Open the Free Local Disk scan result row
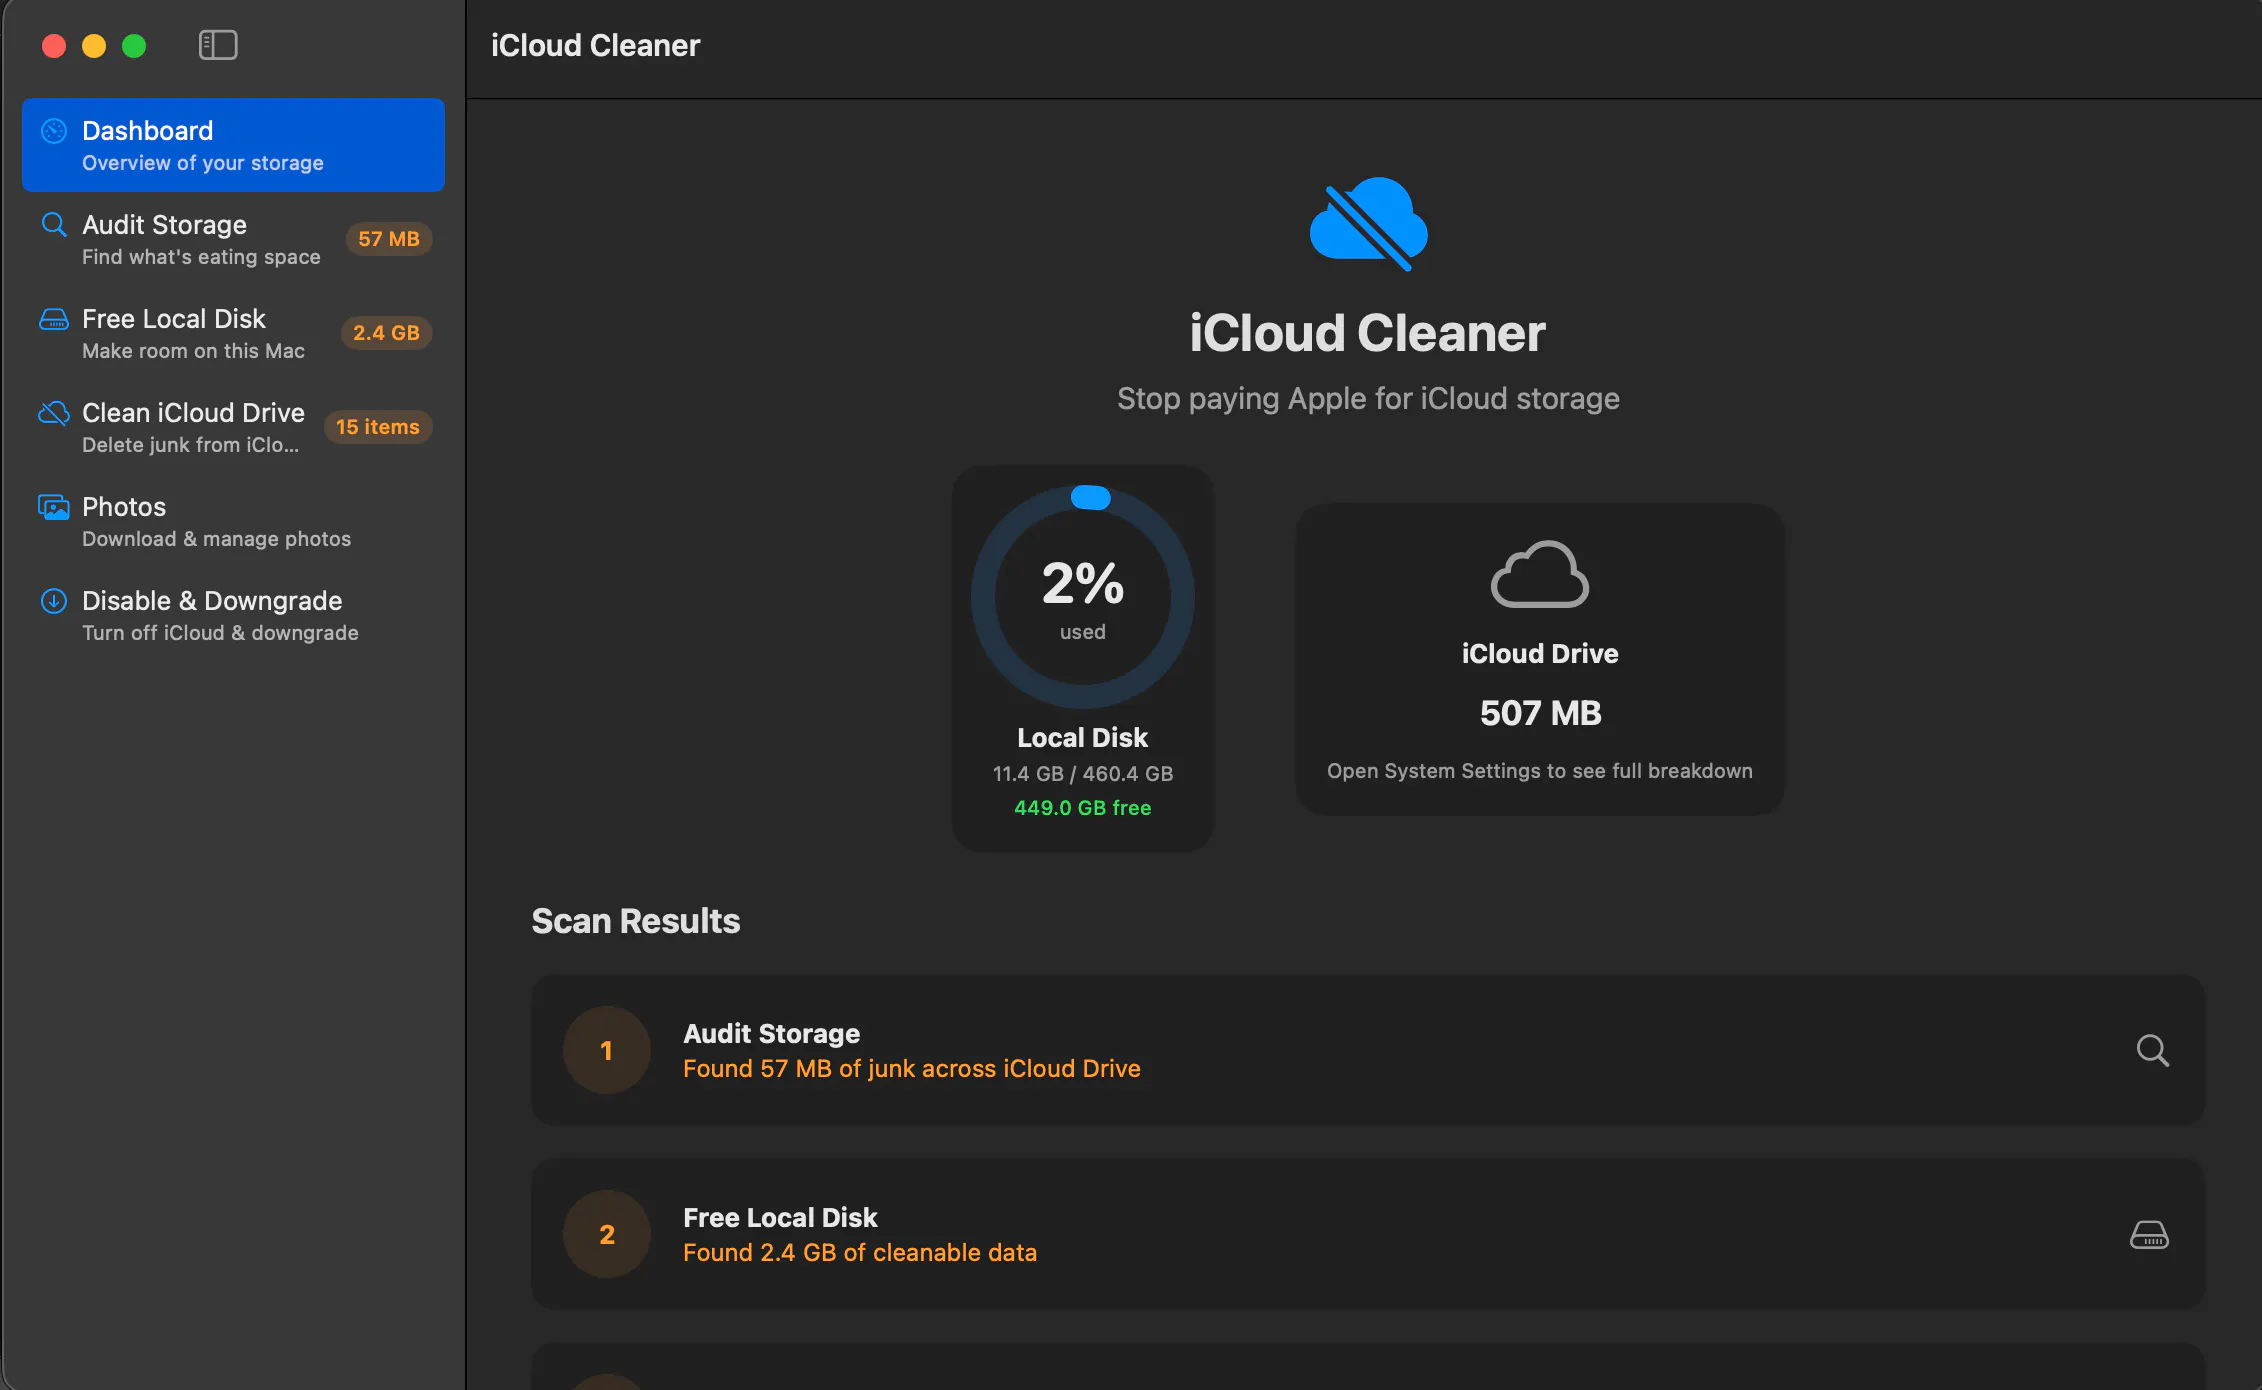This screenshot has width=2262, height=1390. 1368,1234
